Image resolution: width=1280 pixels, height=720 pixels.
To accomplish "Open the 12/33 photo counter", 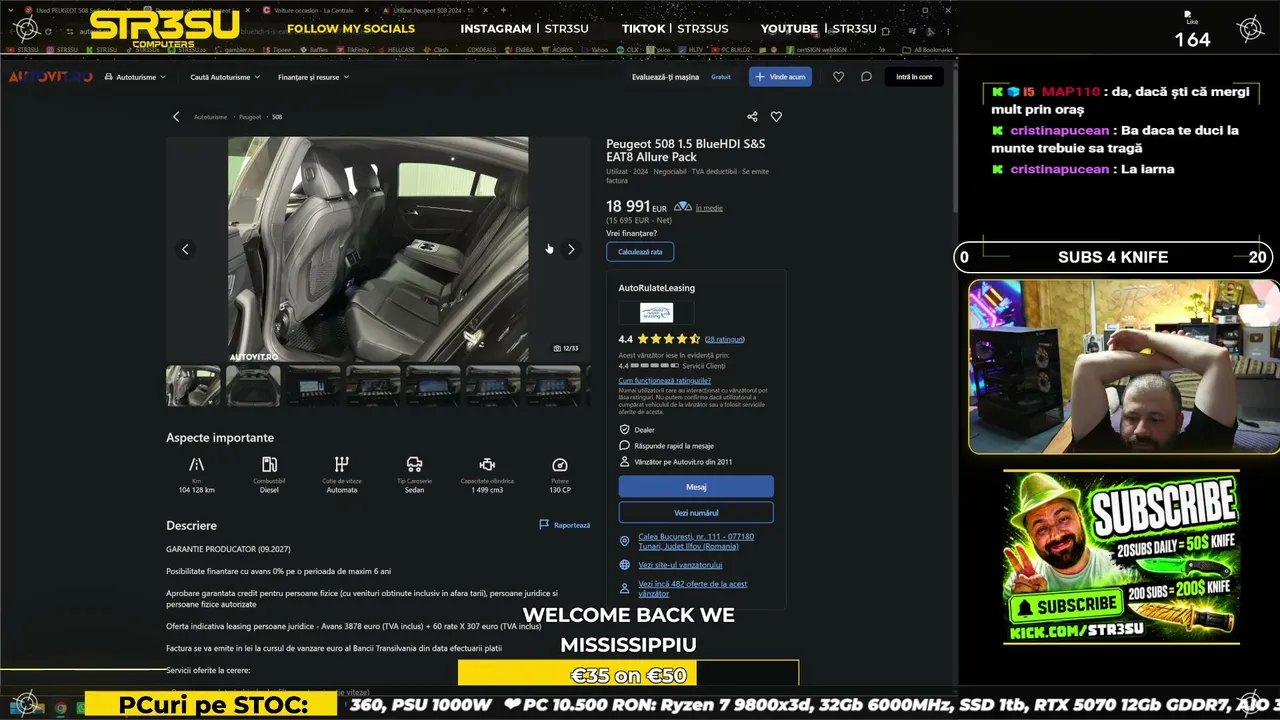I will [566, 348].
